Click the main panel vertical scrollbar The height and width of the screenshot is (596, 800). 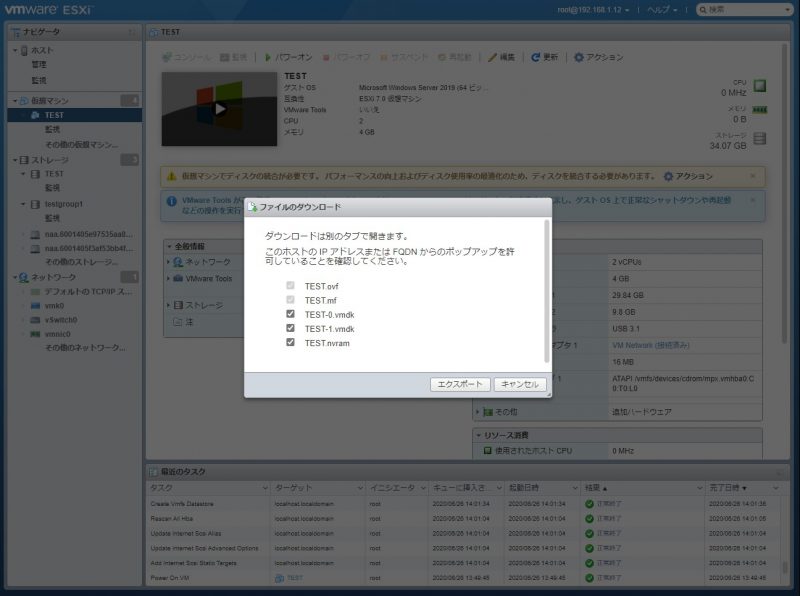pyautogui.click(x=785, y=194)
